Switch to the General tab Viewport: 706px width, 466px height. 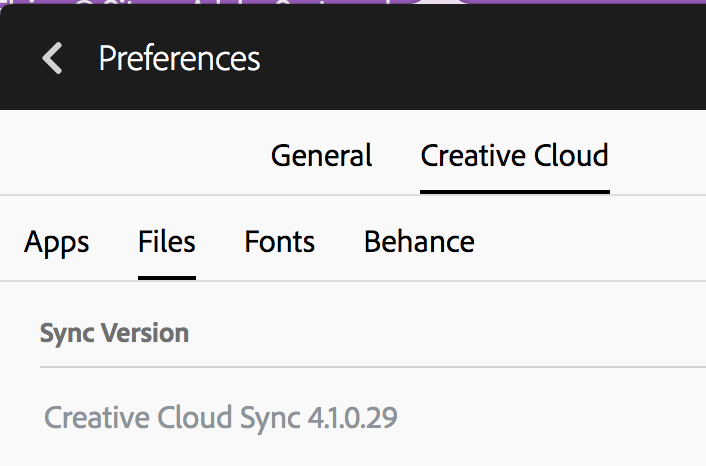pos(321,156)
